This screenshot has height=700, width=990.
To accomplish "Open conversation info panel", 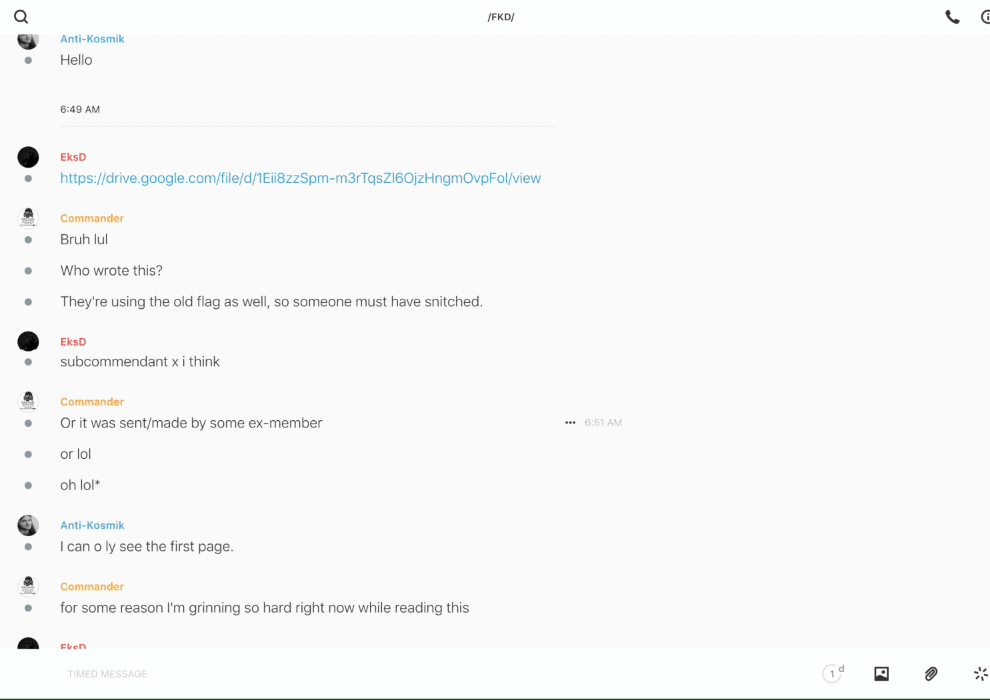I will (x=985, y=17).
